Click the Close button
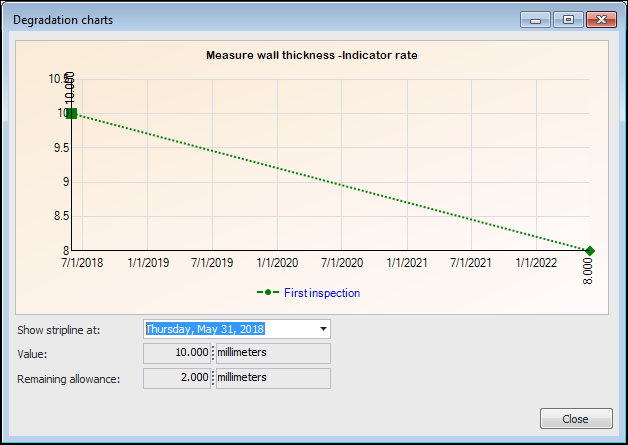This screenshot has height=445, width=628. [x=576, y=419]
